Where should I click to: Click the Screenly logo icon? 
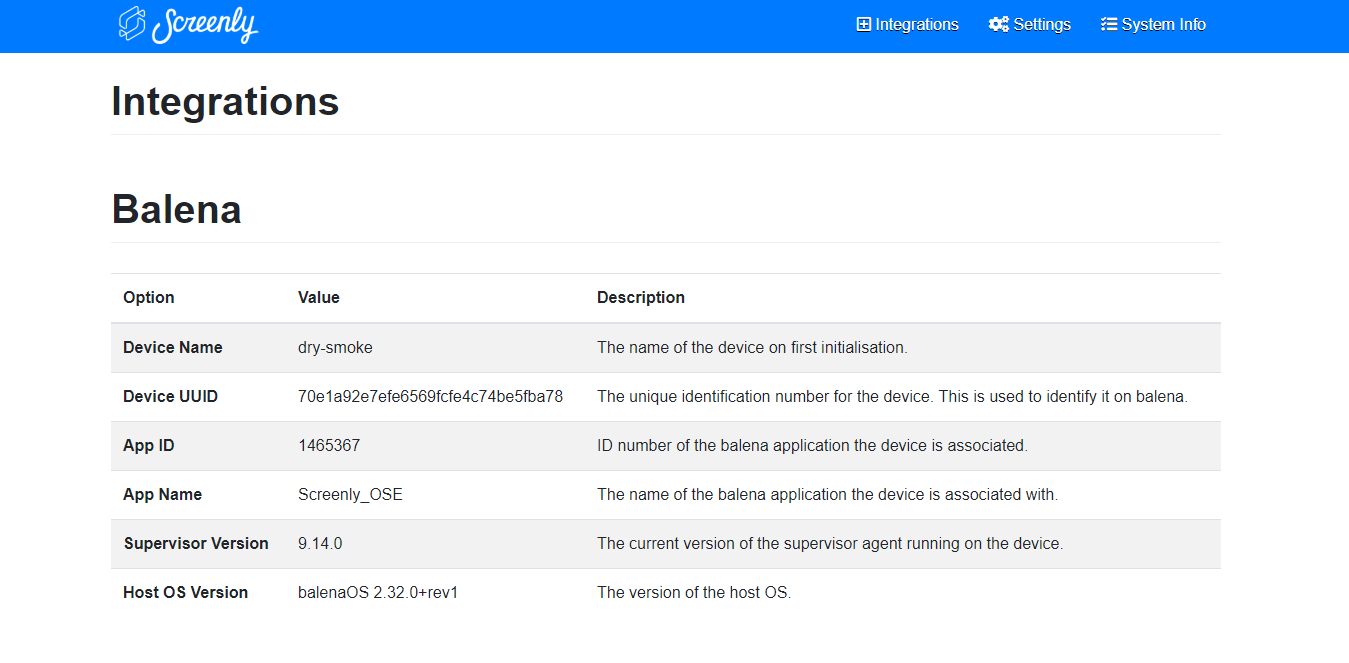pos(132,24)
